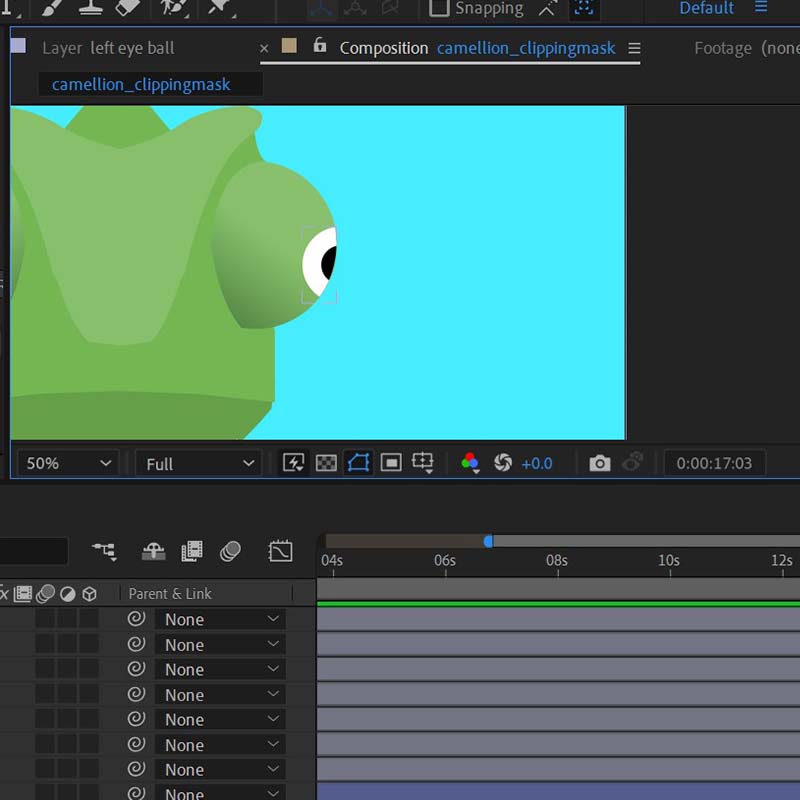Open grid and guide options icon
The height and width of the screenshot is (800, 800).
[423, 463]
